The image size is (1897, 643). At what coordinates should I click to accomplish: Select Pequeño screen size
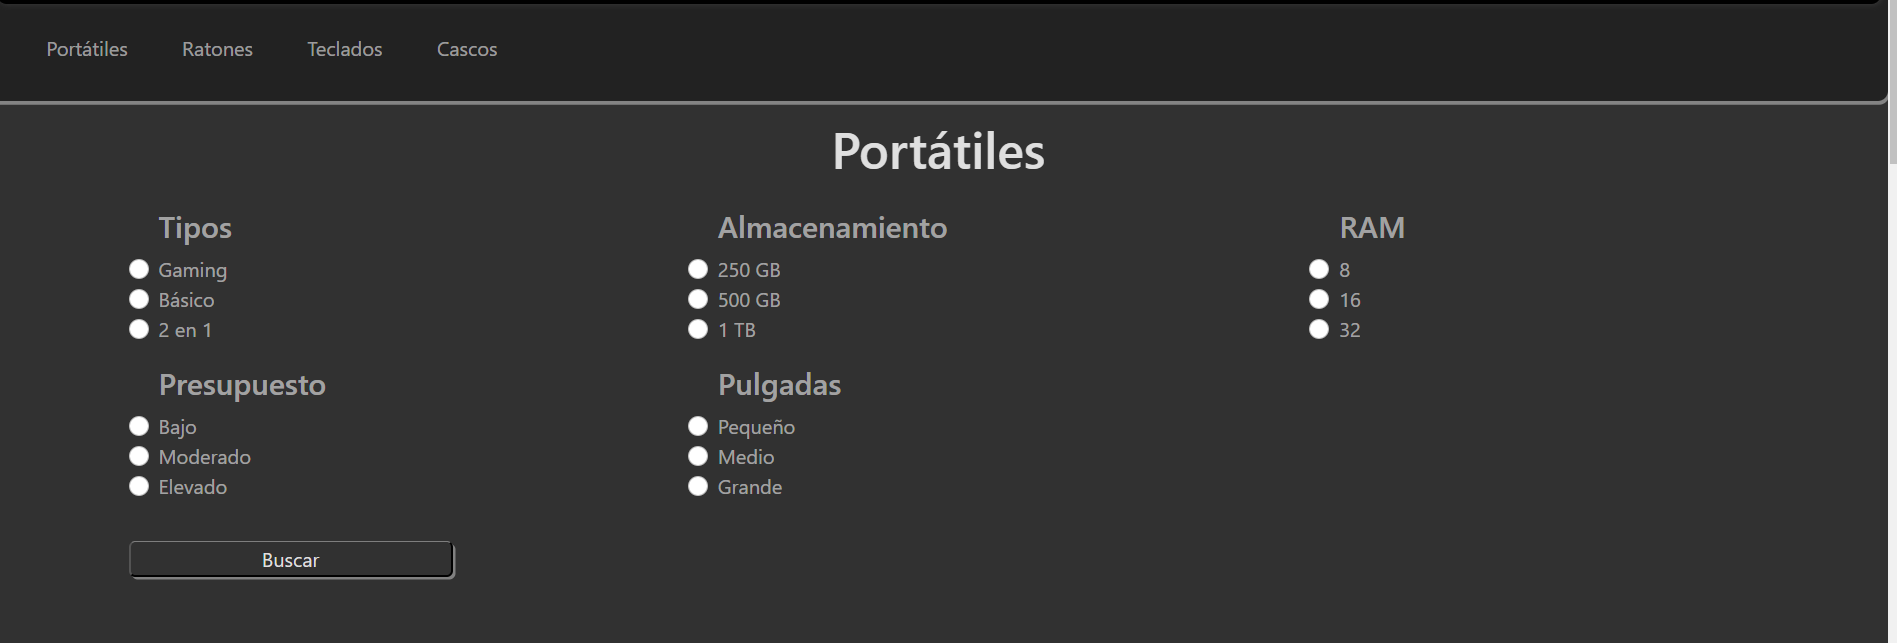(698, 426)
